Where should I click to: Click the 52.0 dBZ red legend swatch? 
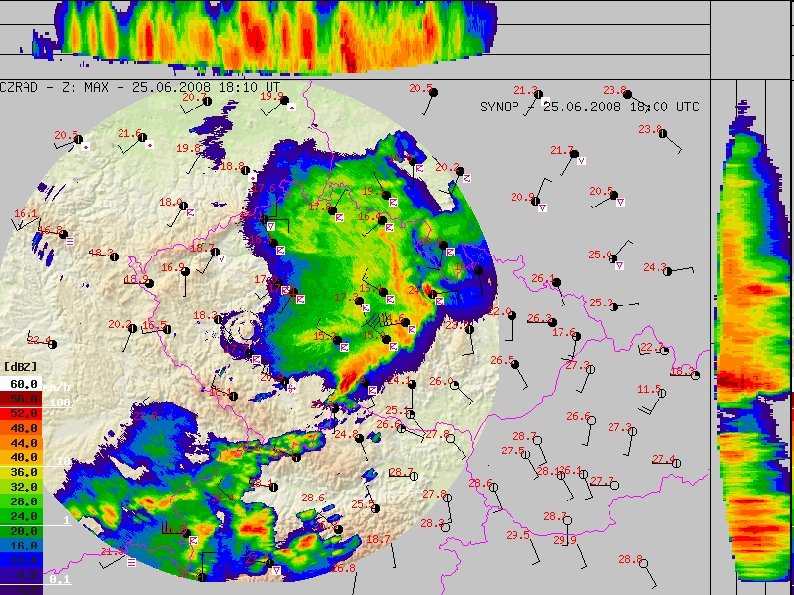(21, 413)
